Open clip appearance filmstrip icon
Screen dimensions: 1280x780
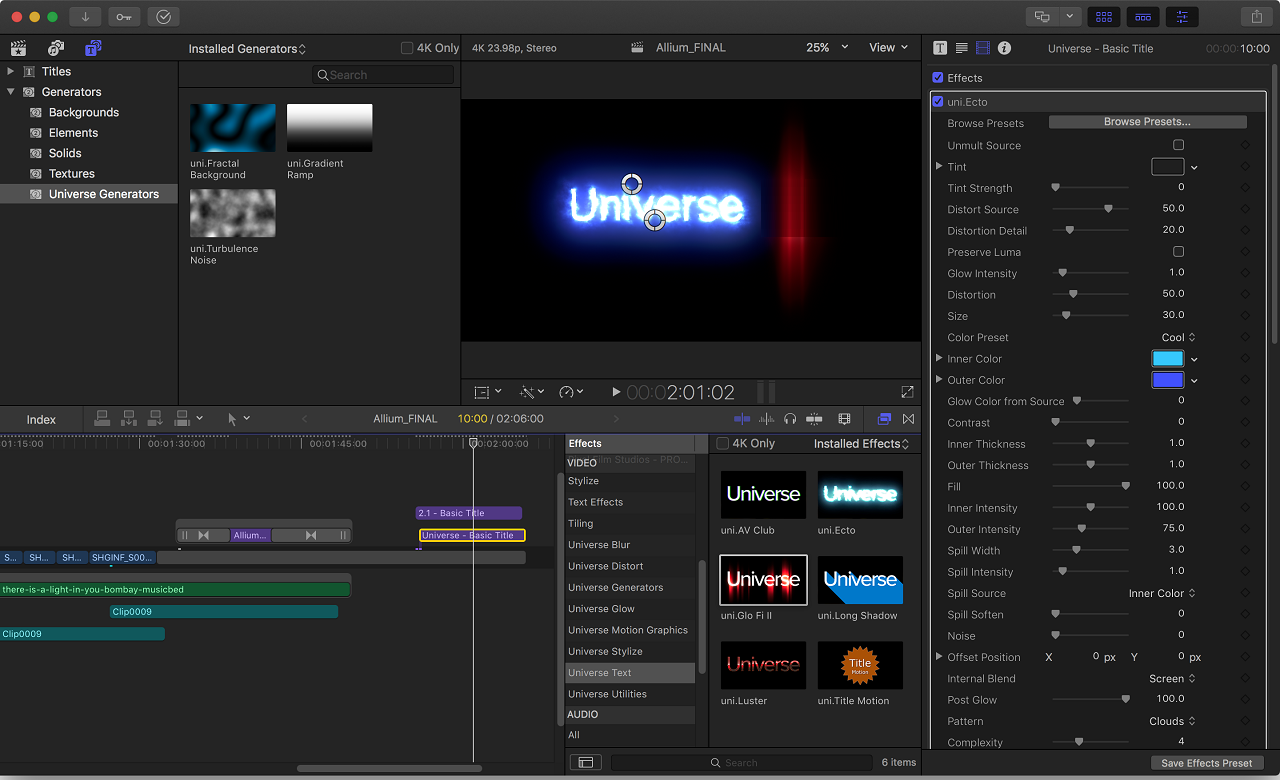[845, 419]
